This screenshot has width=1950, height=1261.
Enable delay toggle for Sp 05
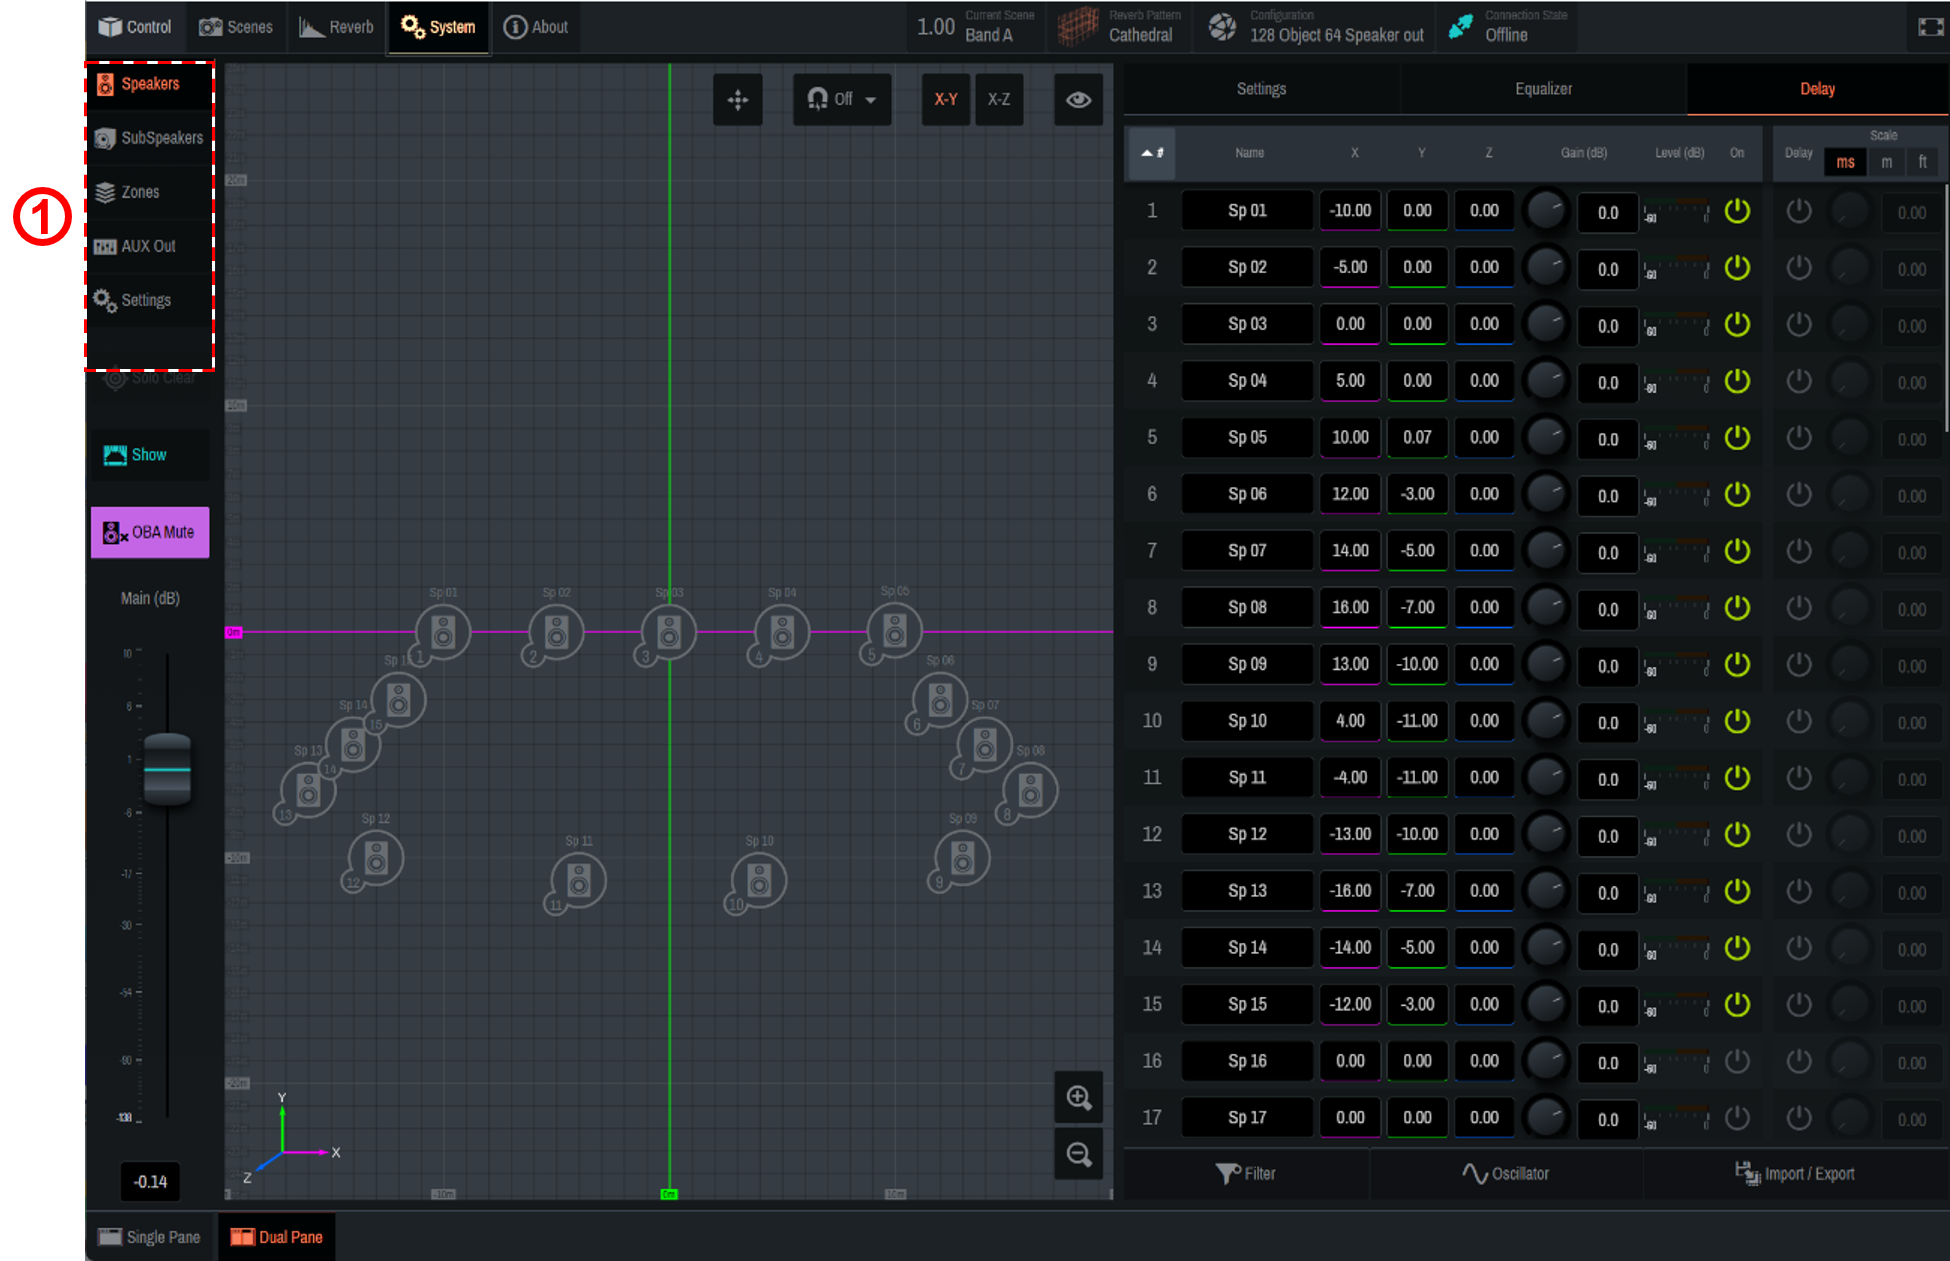pos(1798,438)
